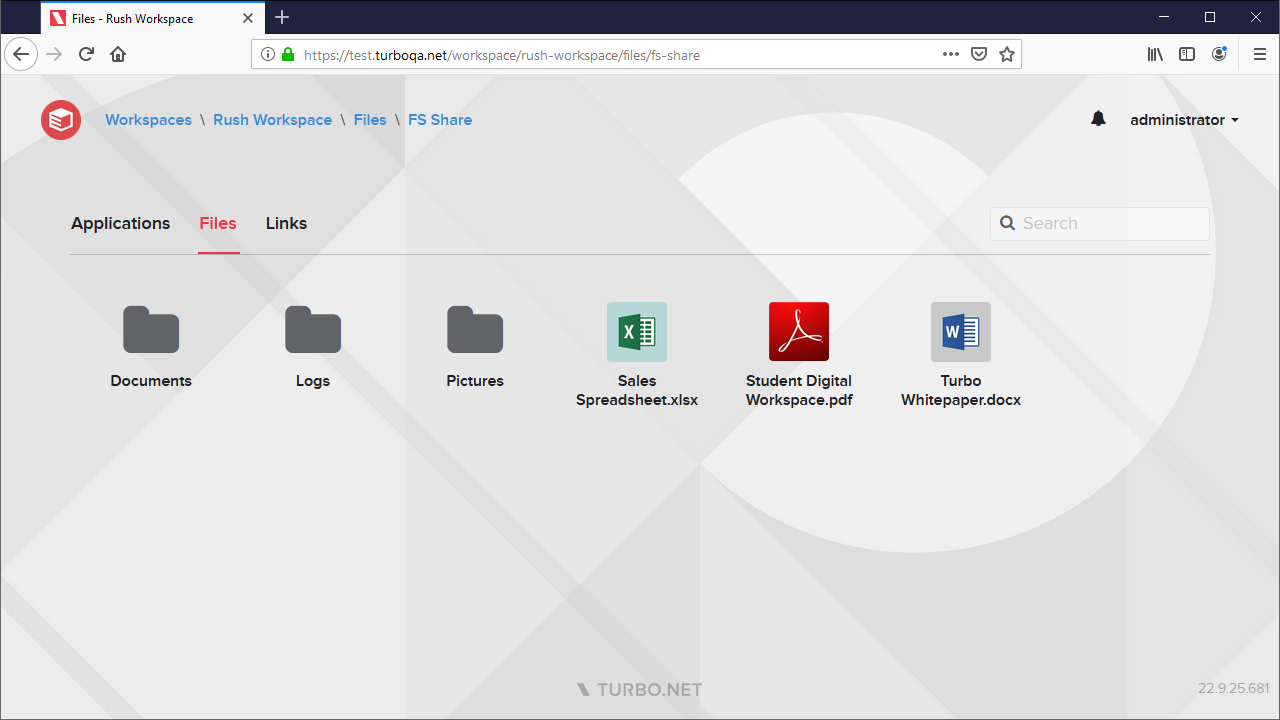The height and width of the screenshot is (720, 1280).
Task: Switch to the Applications tab
Action: pos(120,223)
